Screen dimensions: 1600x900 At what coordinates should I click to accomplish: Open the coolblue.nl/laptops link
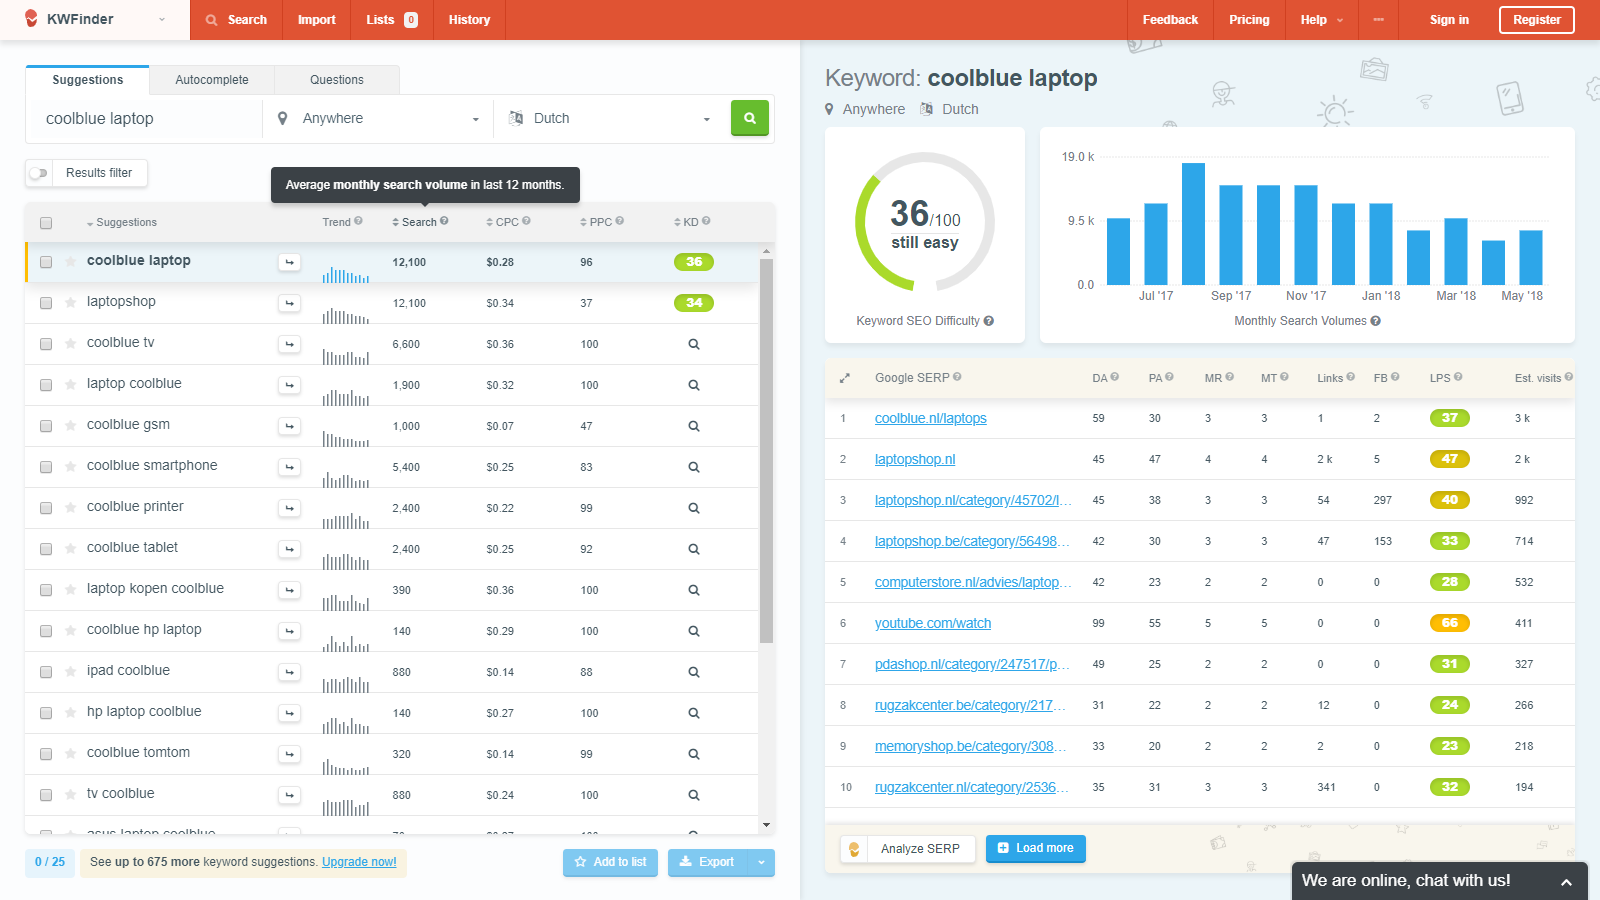930,418
